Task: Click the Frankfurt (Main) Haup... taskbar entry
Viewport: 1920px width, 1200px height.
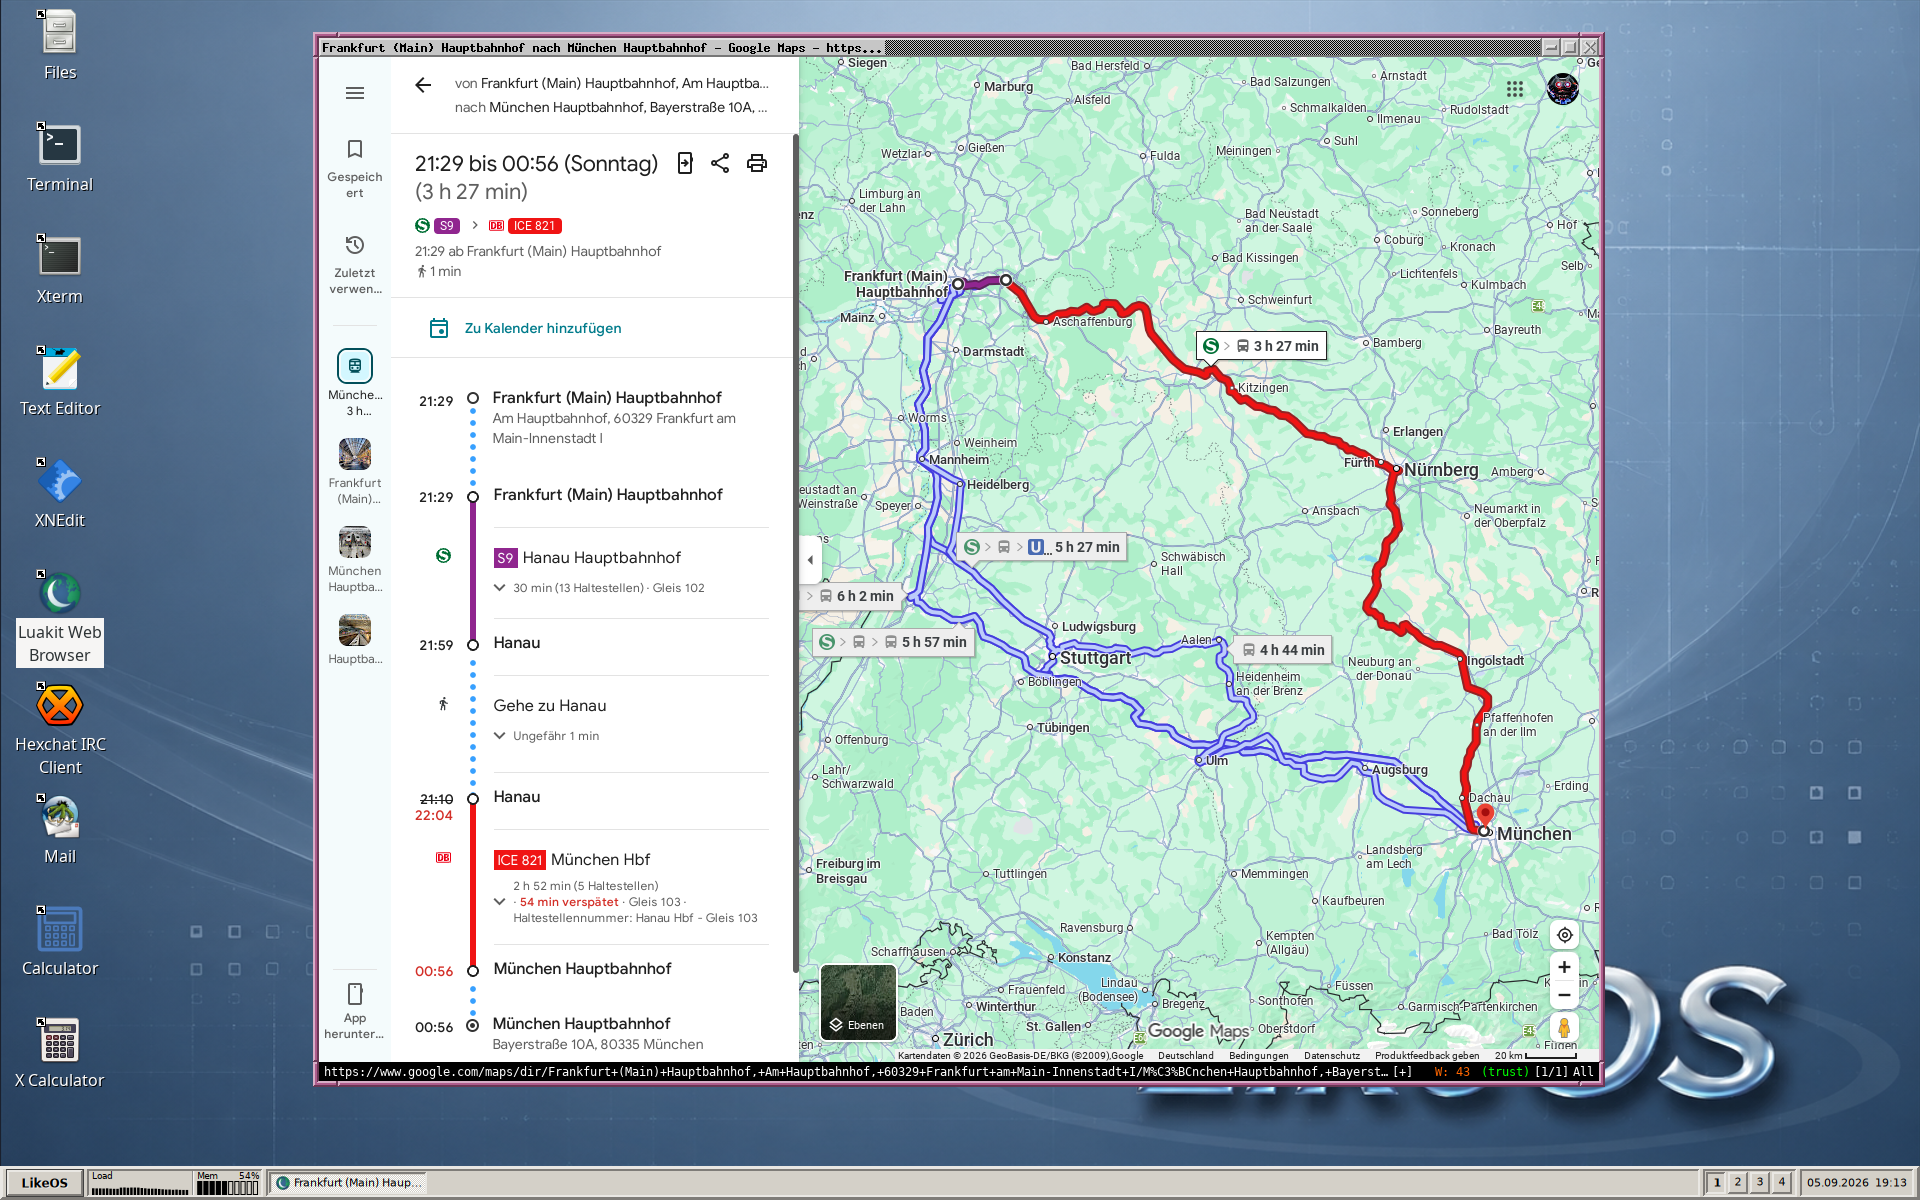Action: tap(348, 1183)
